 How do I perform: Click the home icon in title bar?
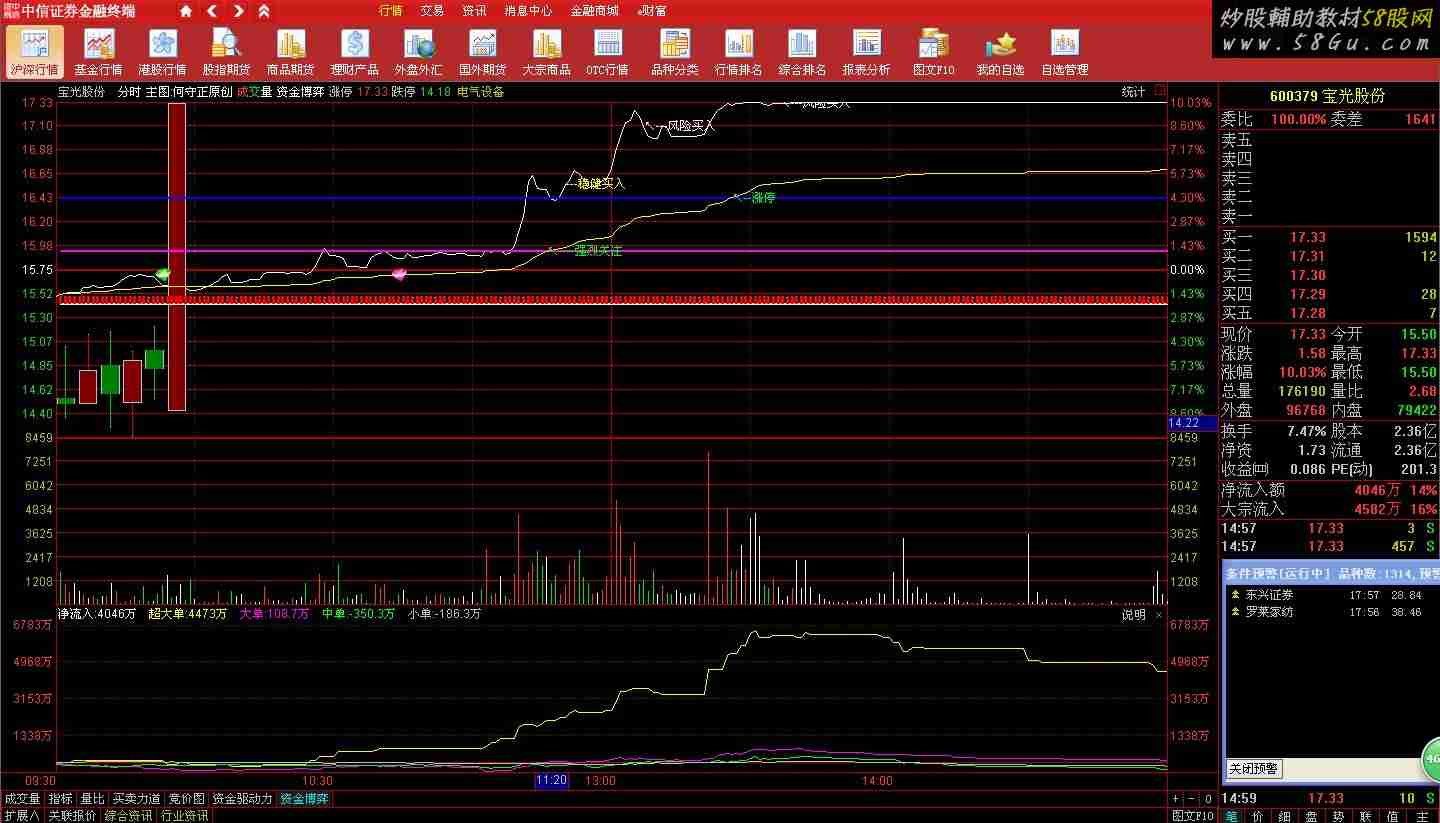click(186, 11)
